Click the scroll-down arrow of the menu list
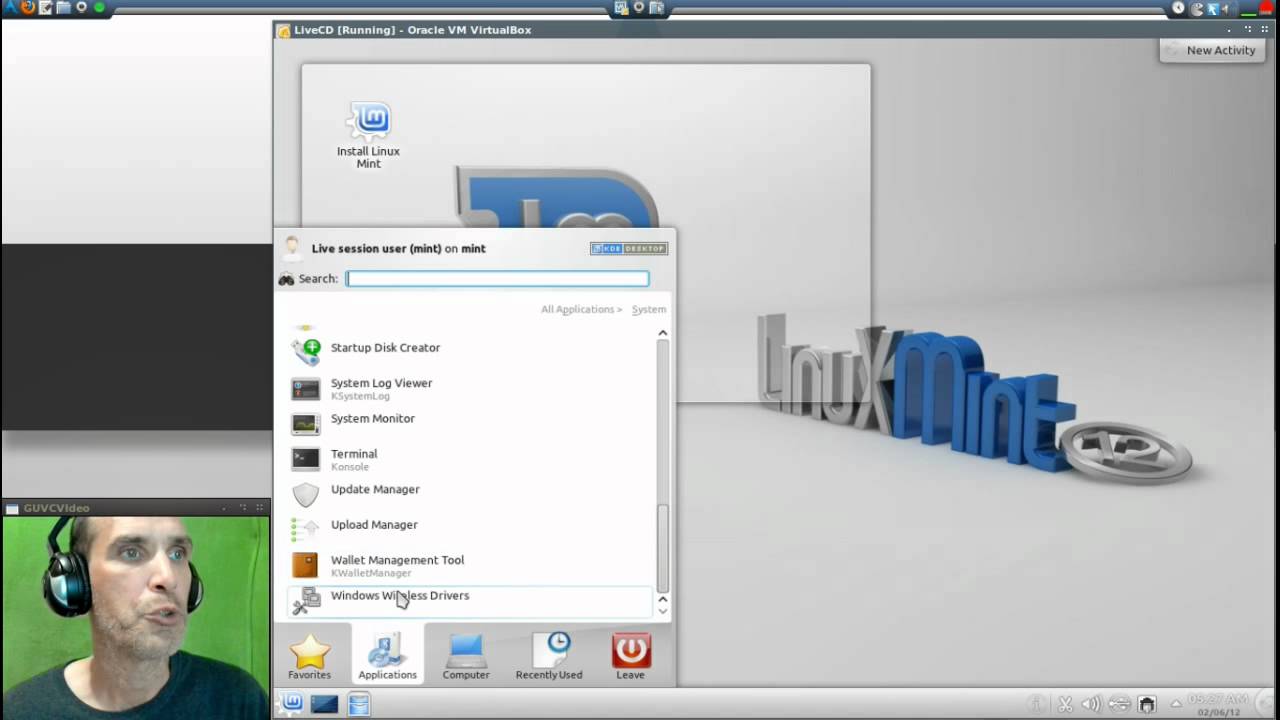This screenshot has height=720, width=1280. [662, 611]
